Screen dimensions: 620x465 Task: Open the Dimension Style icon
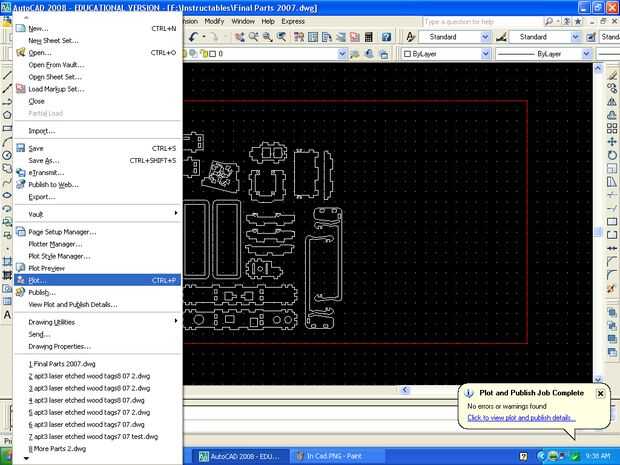[x=501, y=37]
